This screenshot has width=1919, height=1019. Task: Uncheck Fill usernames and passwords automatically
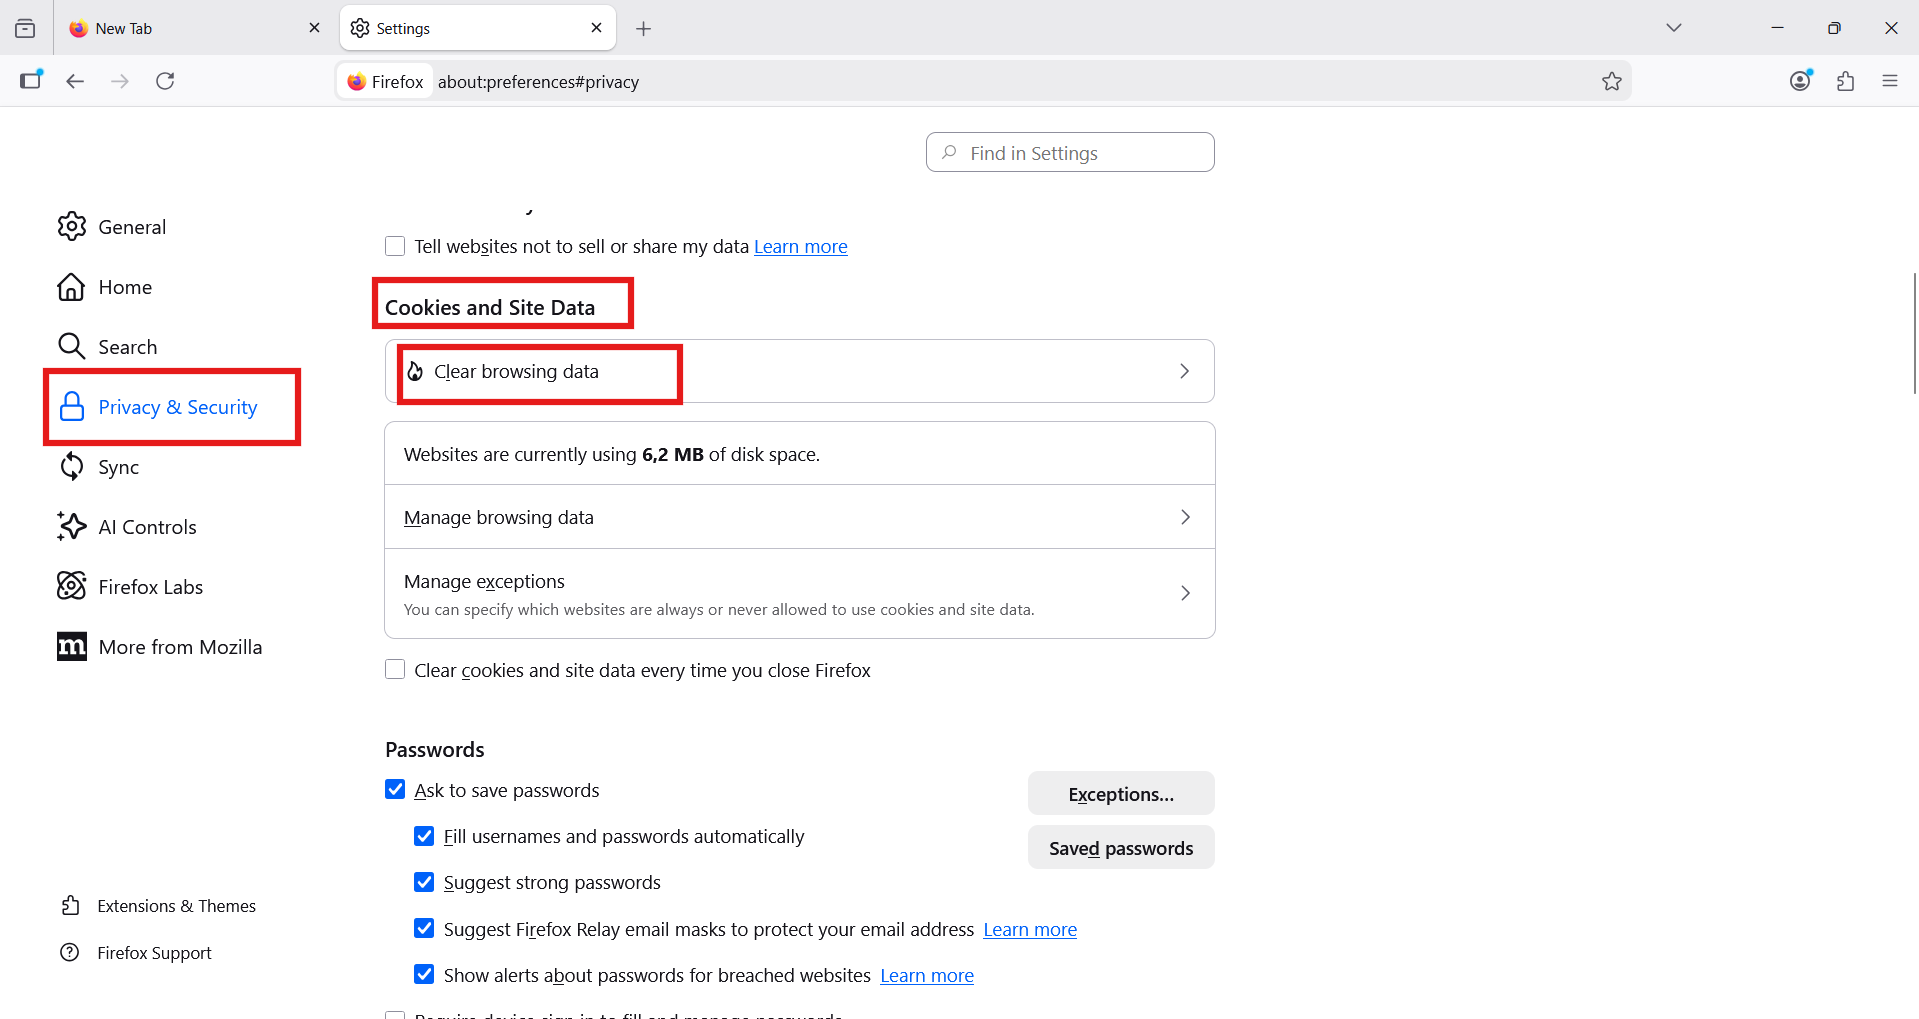click(424, 836)
